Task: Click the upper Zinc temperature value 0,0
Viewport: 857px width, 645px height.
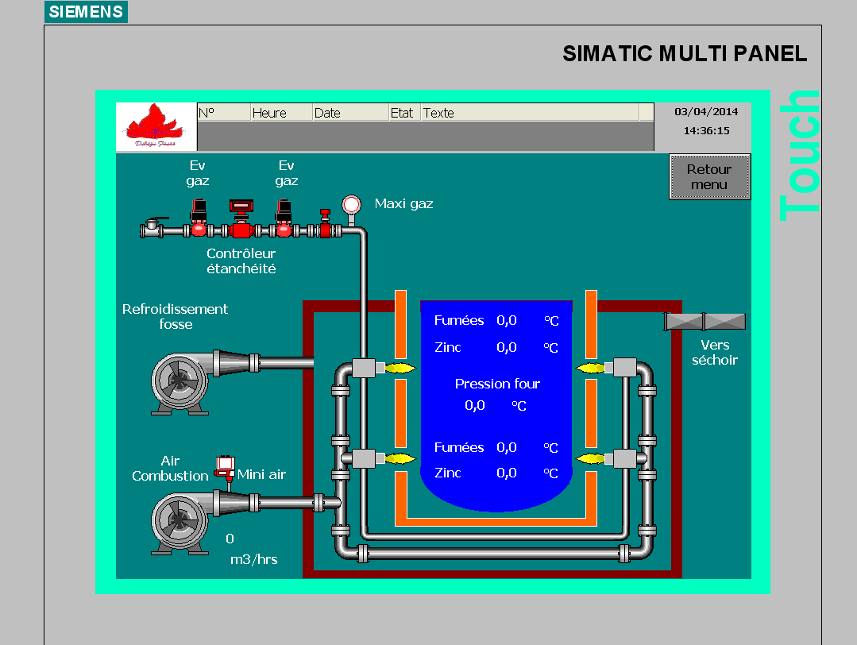Action: click(507, 347)
